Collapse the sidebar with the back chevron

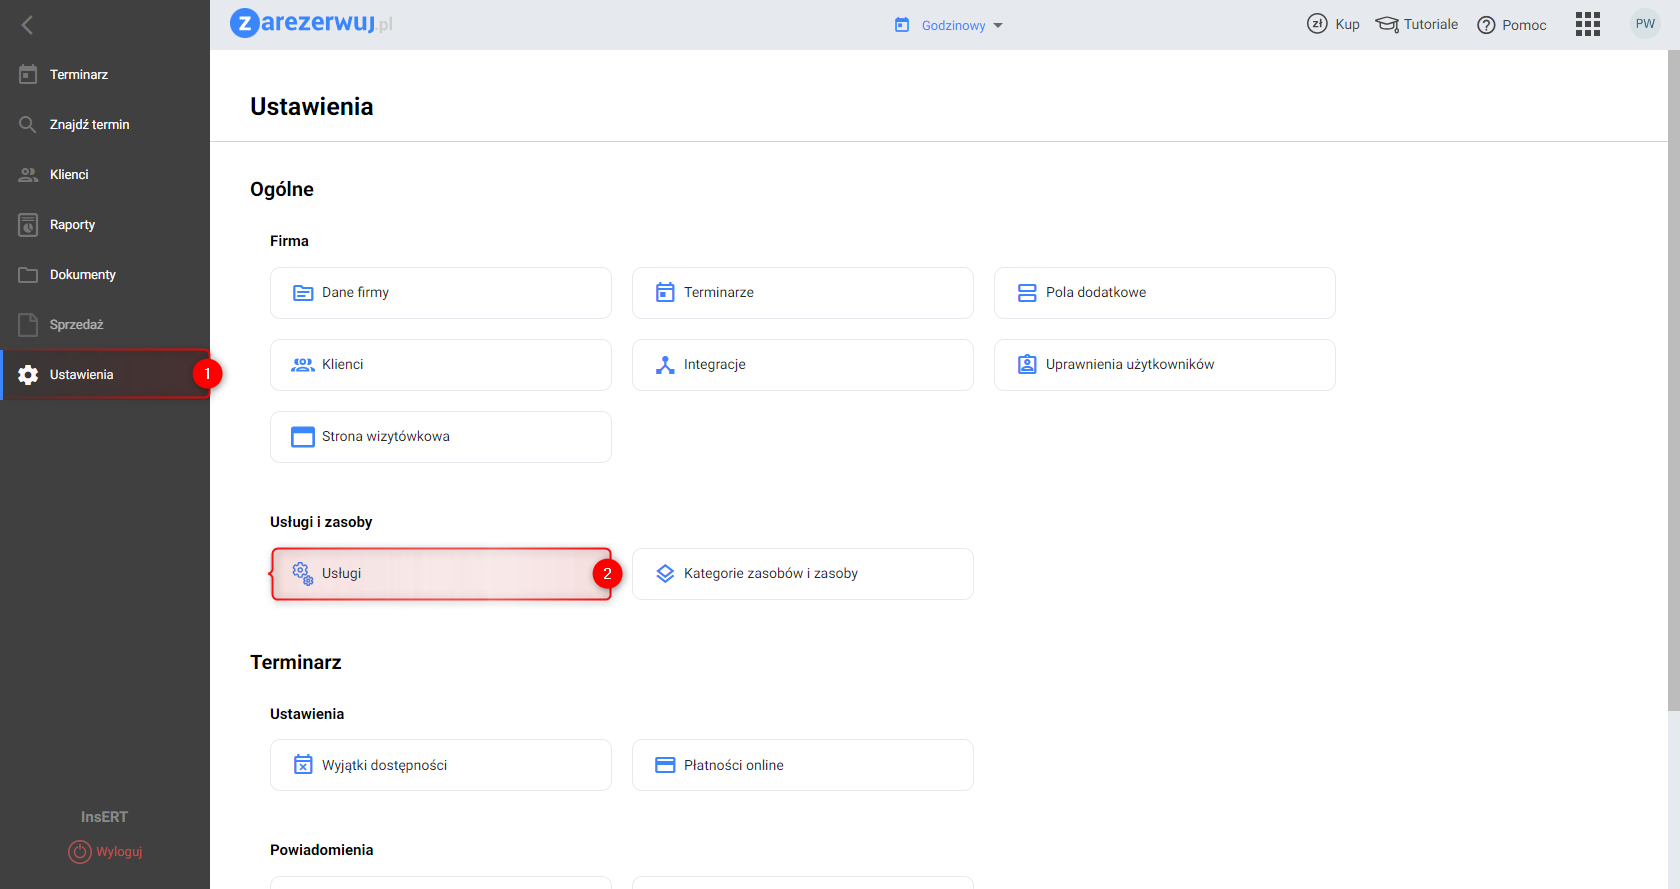[x=27, y=25]
